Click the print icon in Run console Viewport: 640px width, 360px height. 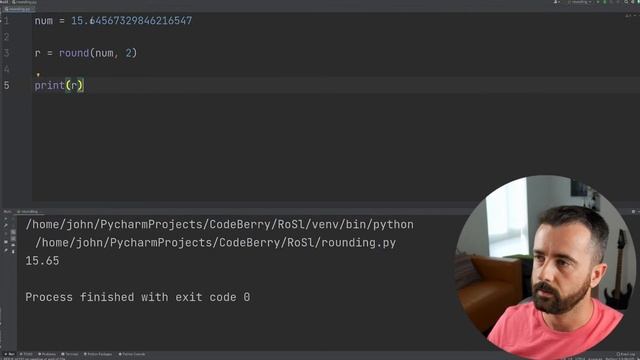tap(13, 245)
